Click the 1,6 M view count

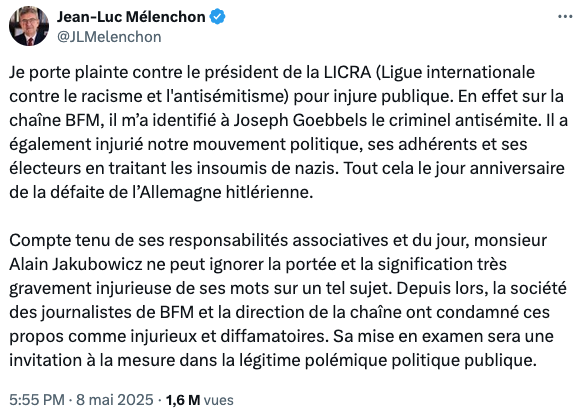[x=183, y=400]
